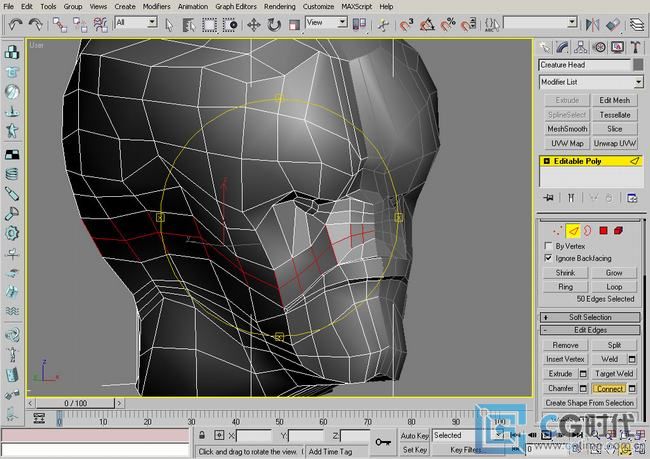Open the Select by Name dialog icon
Screen dimensions: 650x459
(x=189, y=24)
